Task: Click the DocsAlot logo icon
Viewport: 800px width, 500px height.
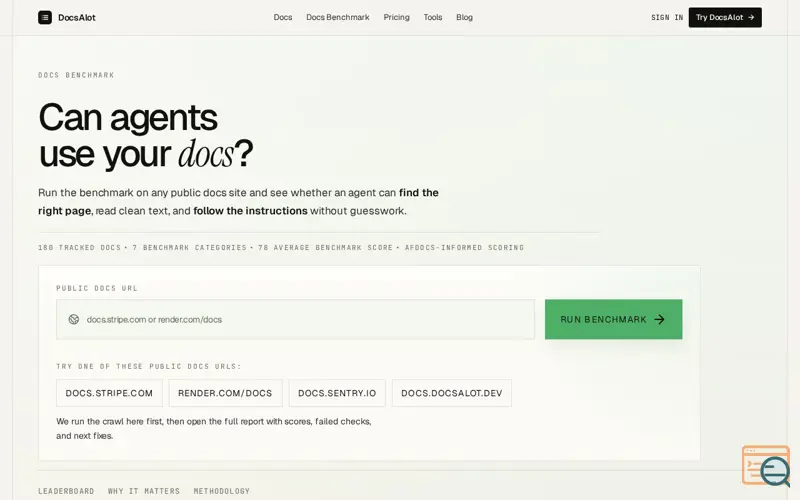Action: point(45,17)
